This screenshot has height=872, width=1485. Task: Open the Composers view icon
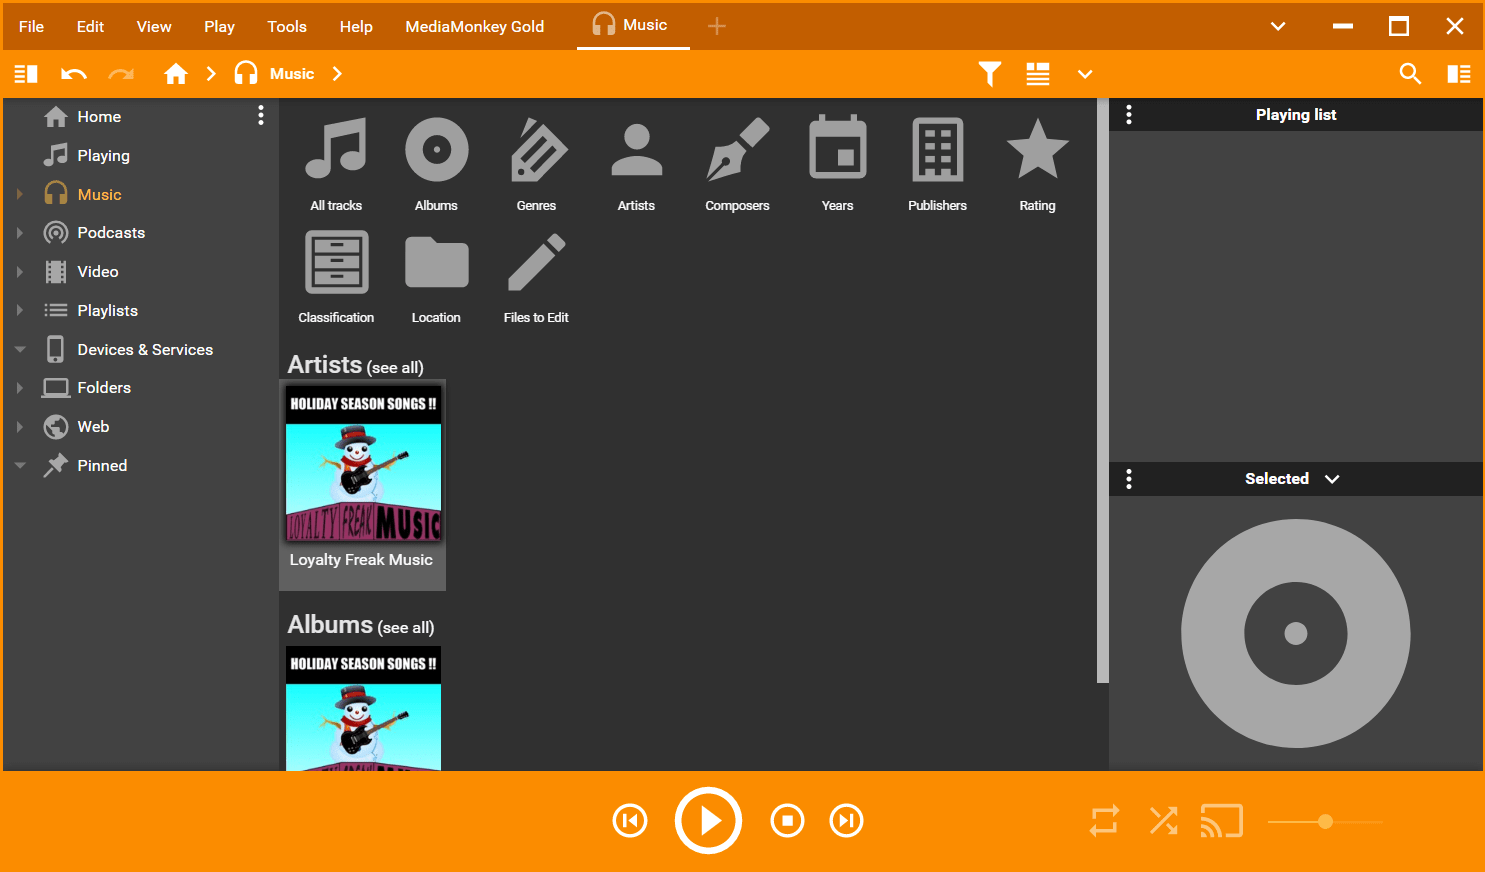pos(737,151)
